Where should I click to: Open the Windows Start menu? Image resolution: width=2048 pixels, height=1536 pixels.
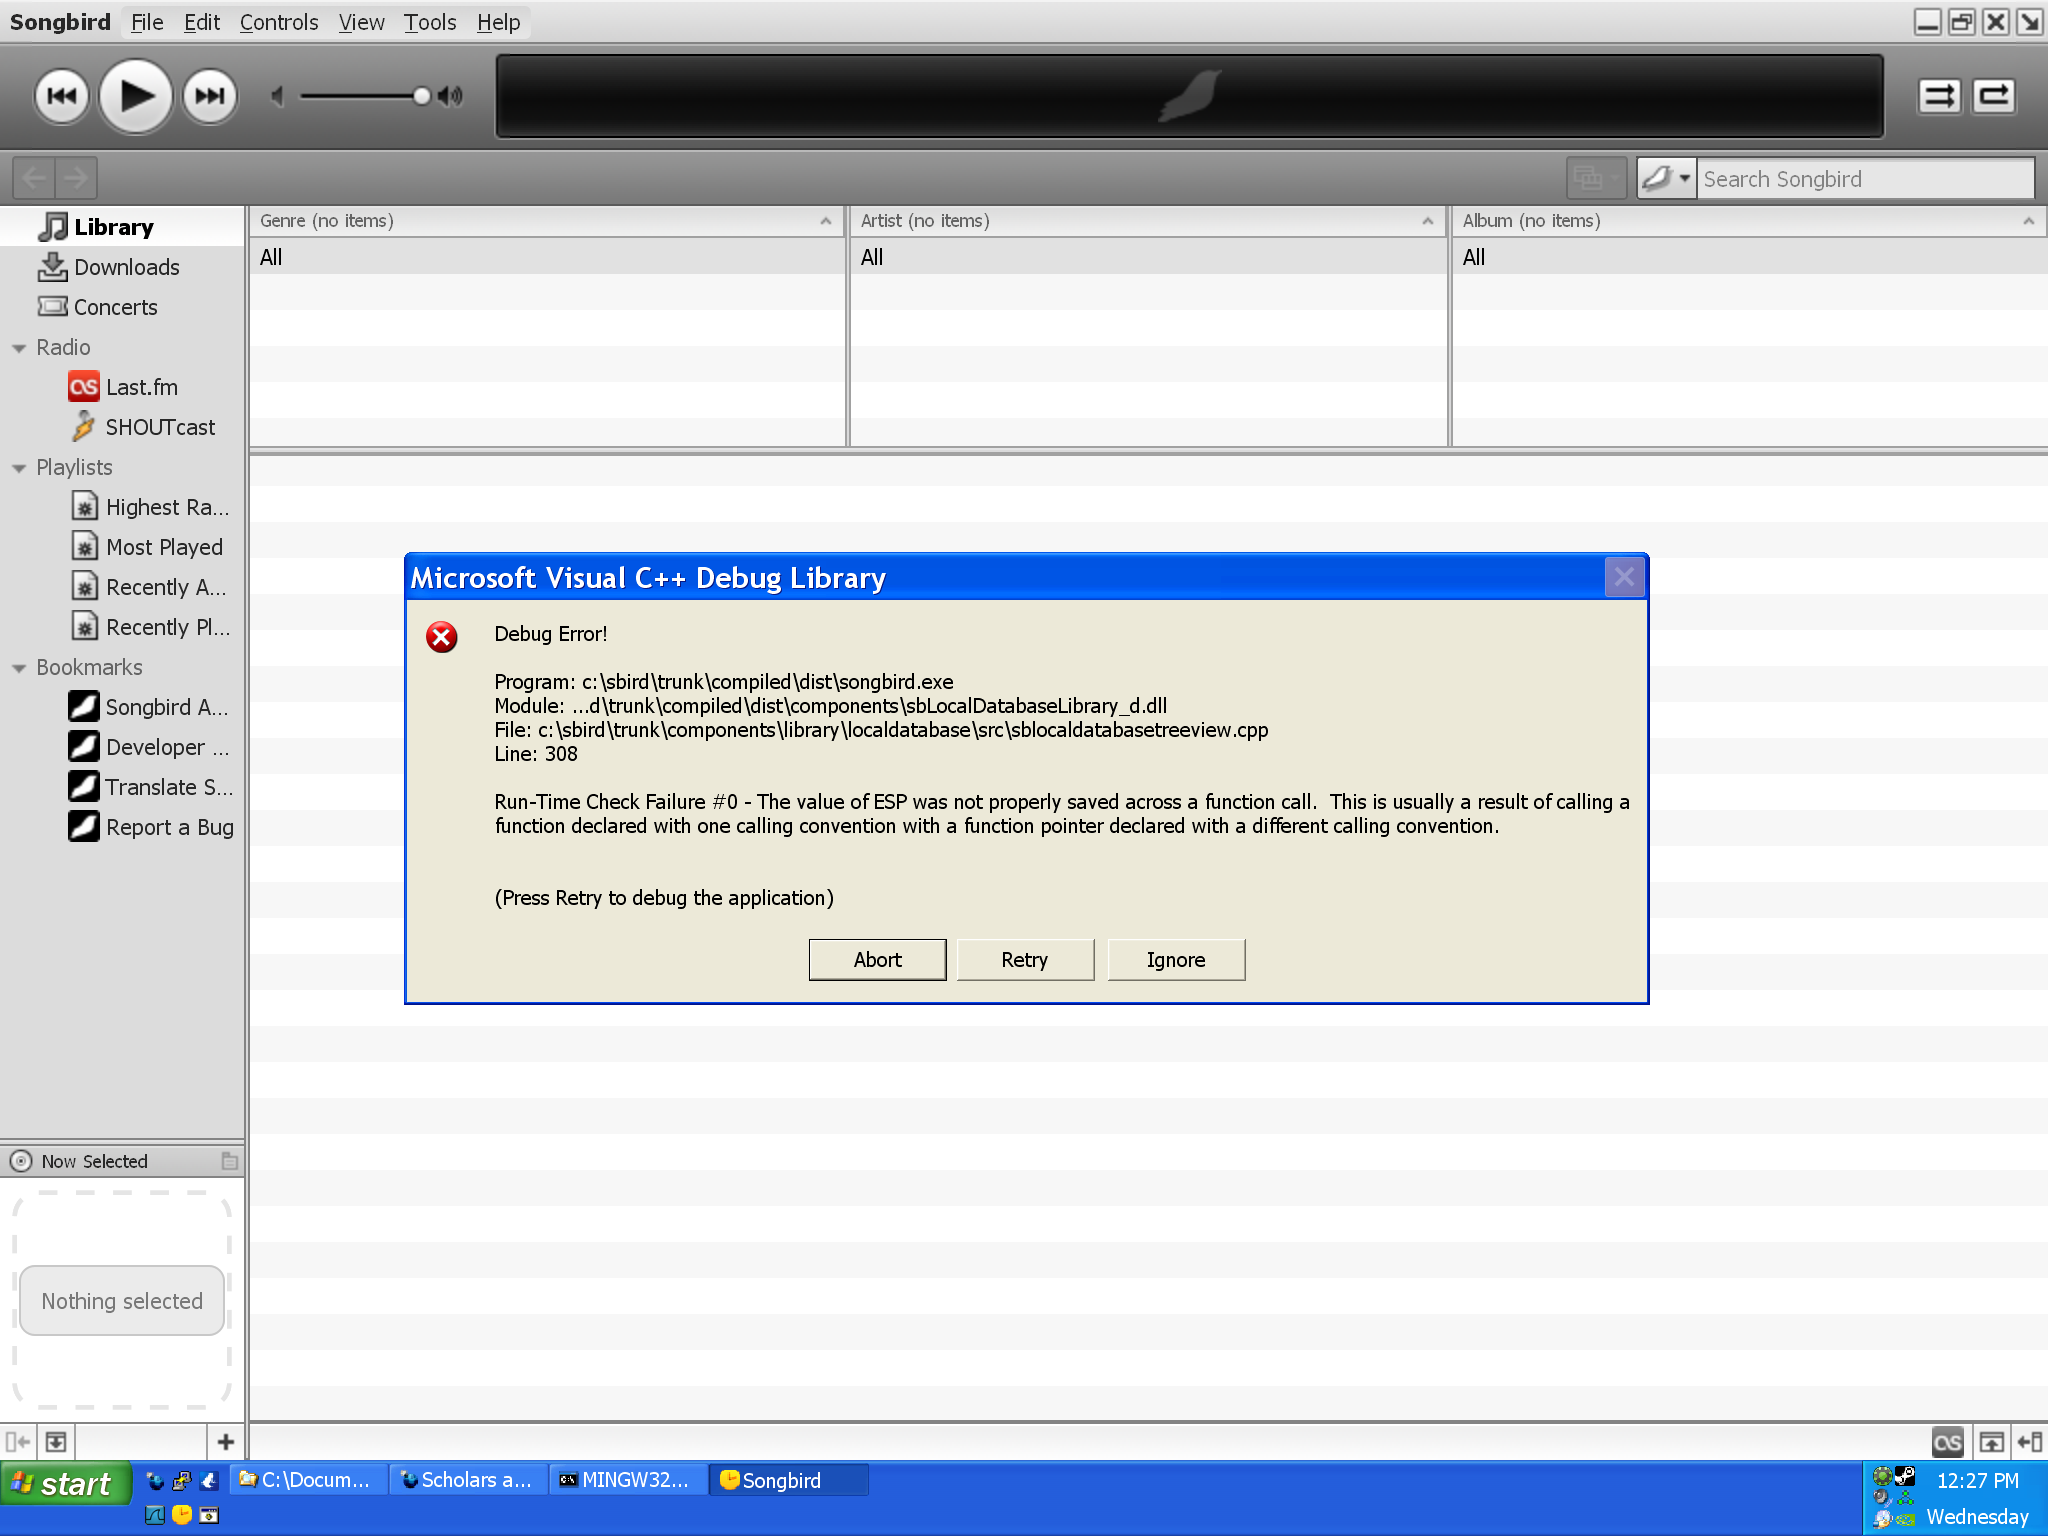coord(65,1483)
